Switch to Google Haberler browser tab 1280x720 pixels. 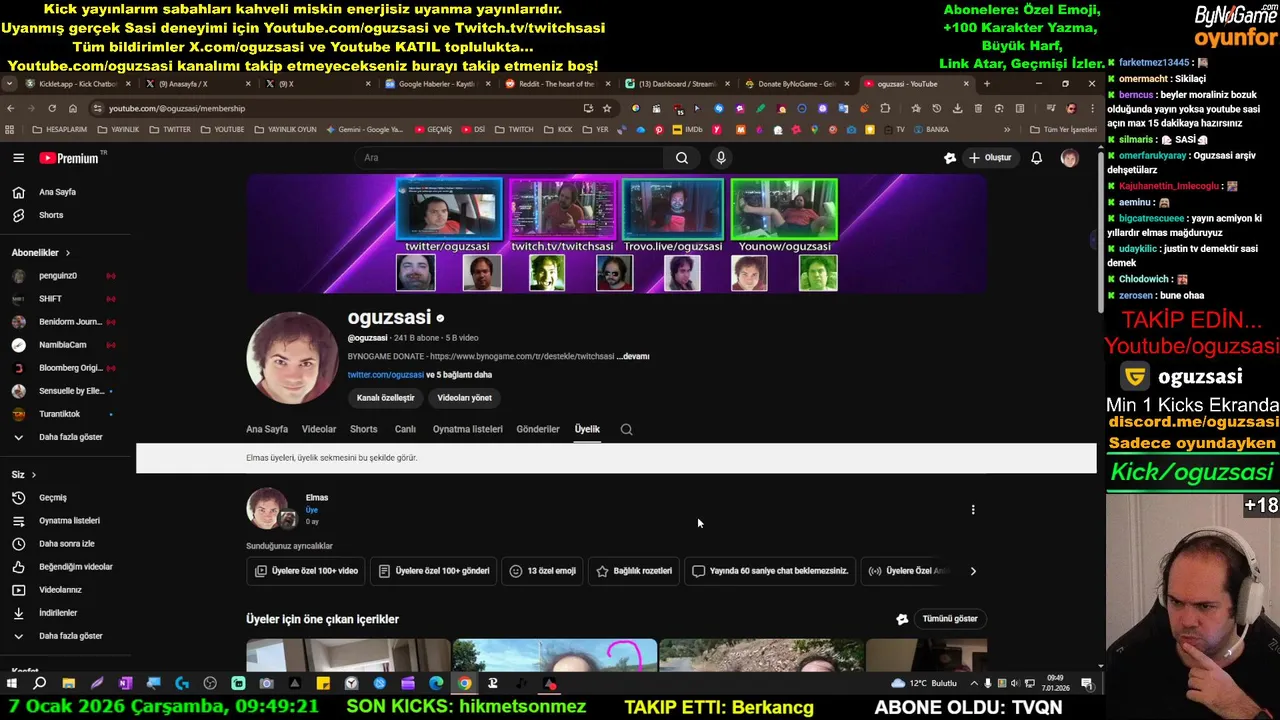(x=436, y=84)
